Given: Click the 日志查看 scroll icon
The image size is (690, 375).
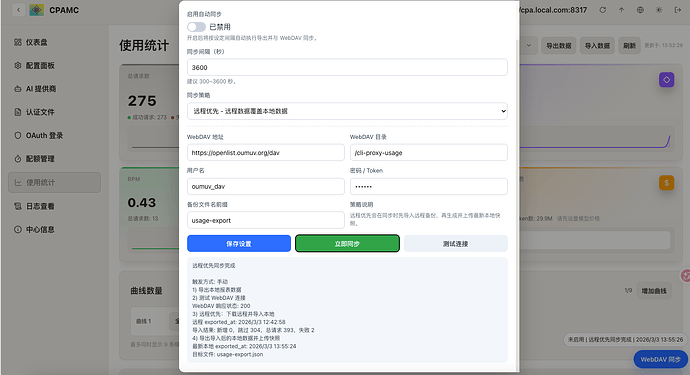Looking at the screenshot, I should click(x=18, y=206).
